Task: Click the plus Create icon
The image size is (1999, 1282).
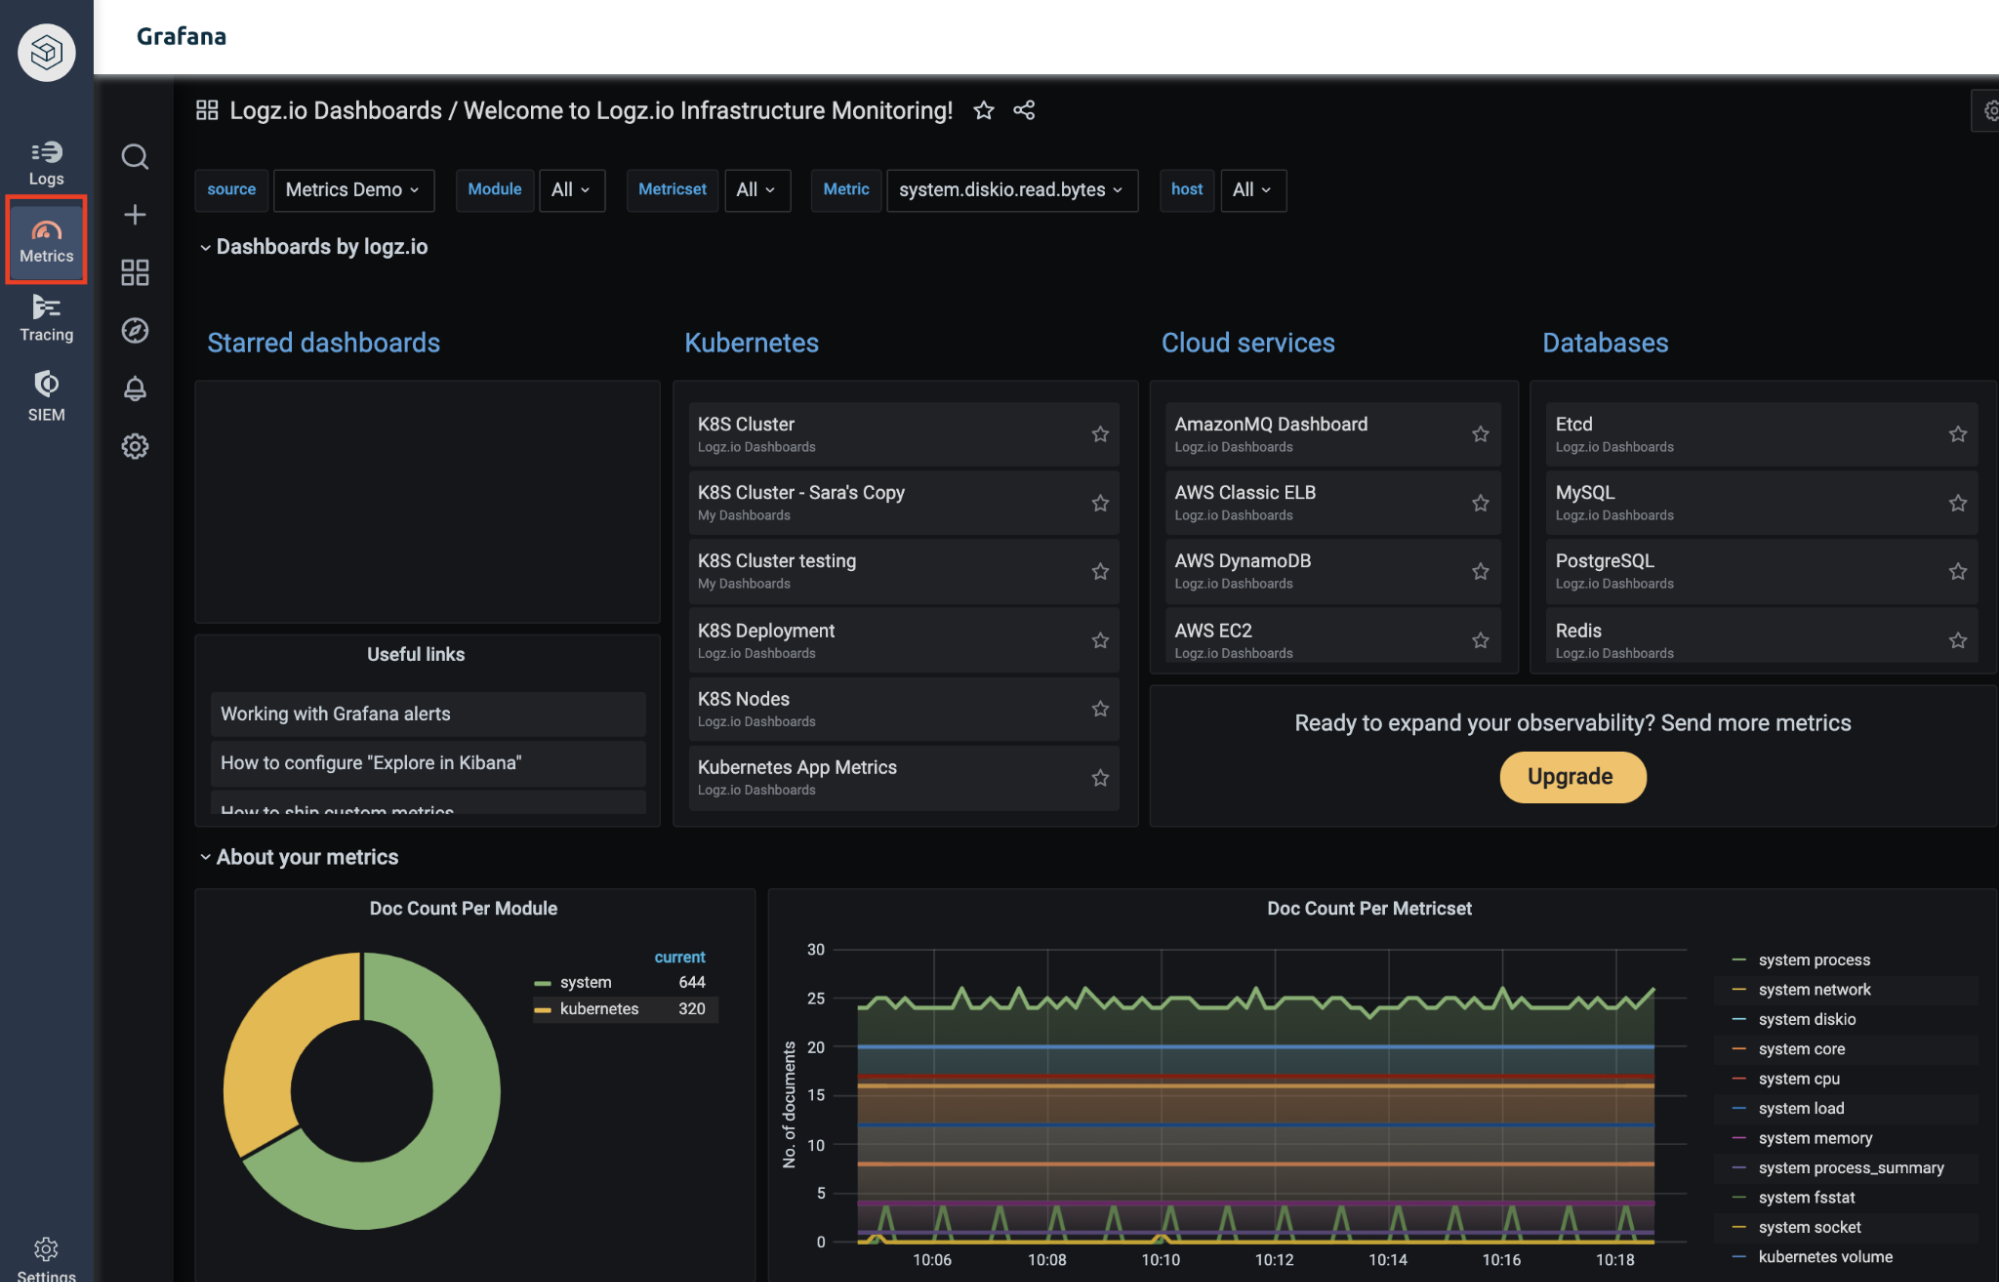Action: [x=135, y=215]
